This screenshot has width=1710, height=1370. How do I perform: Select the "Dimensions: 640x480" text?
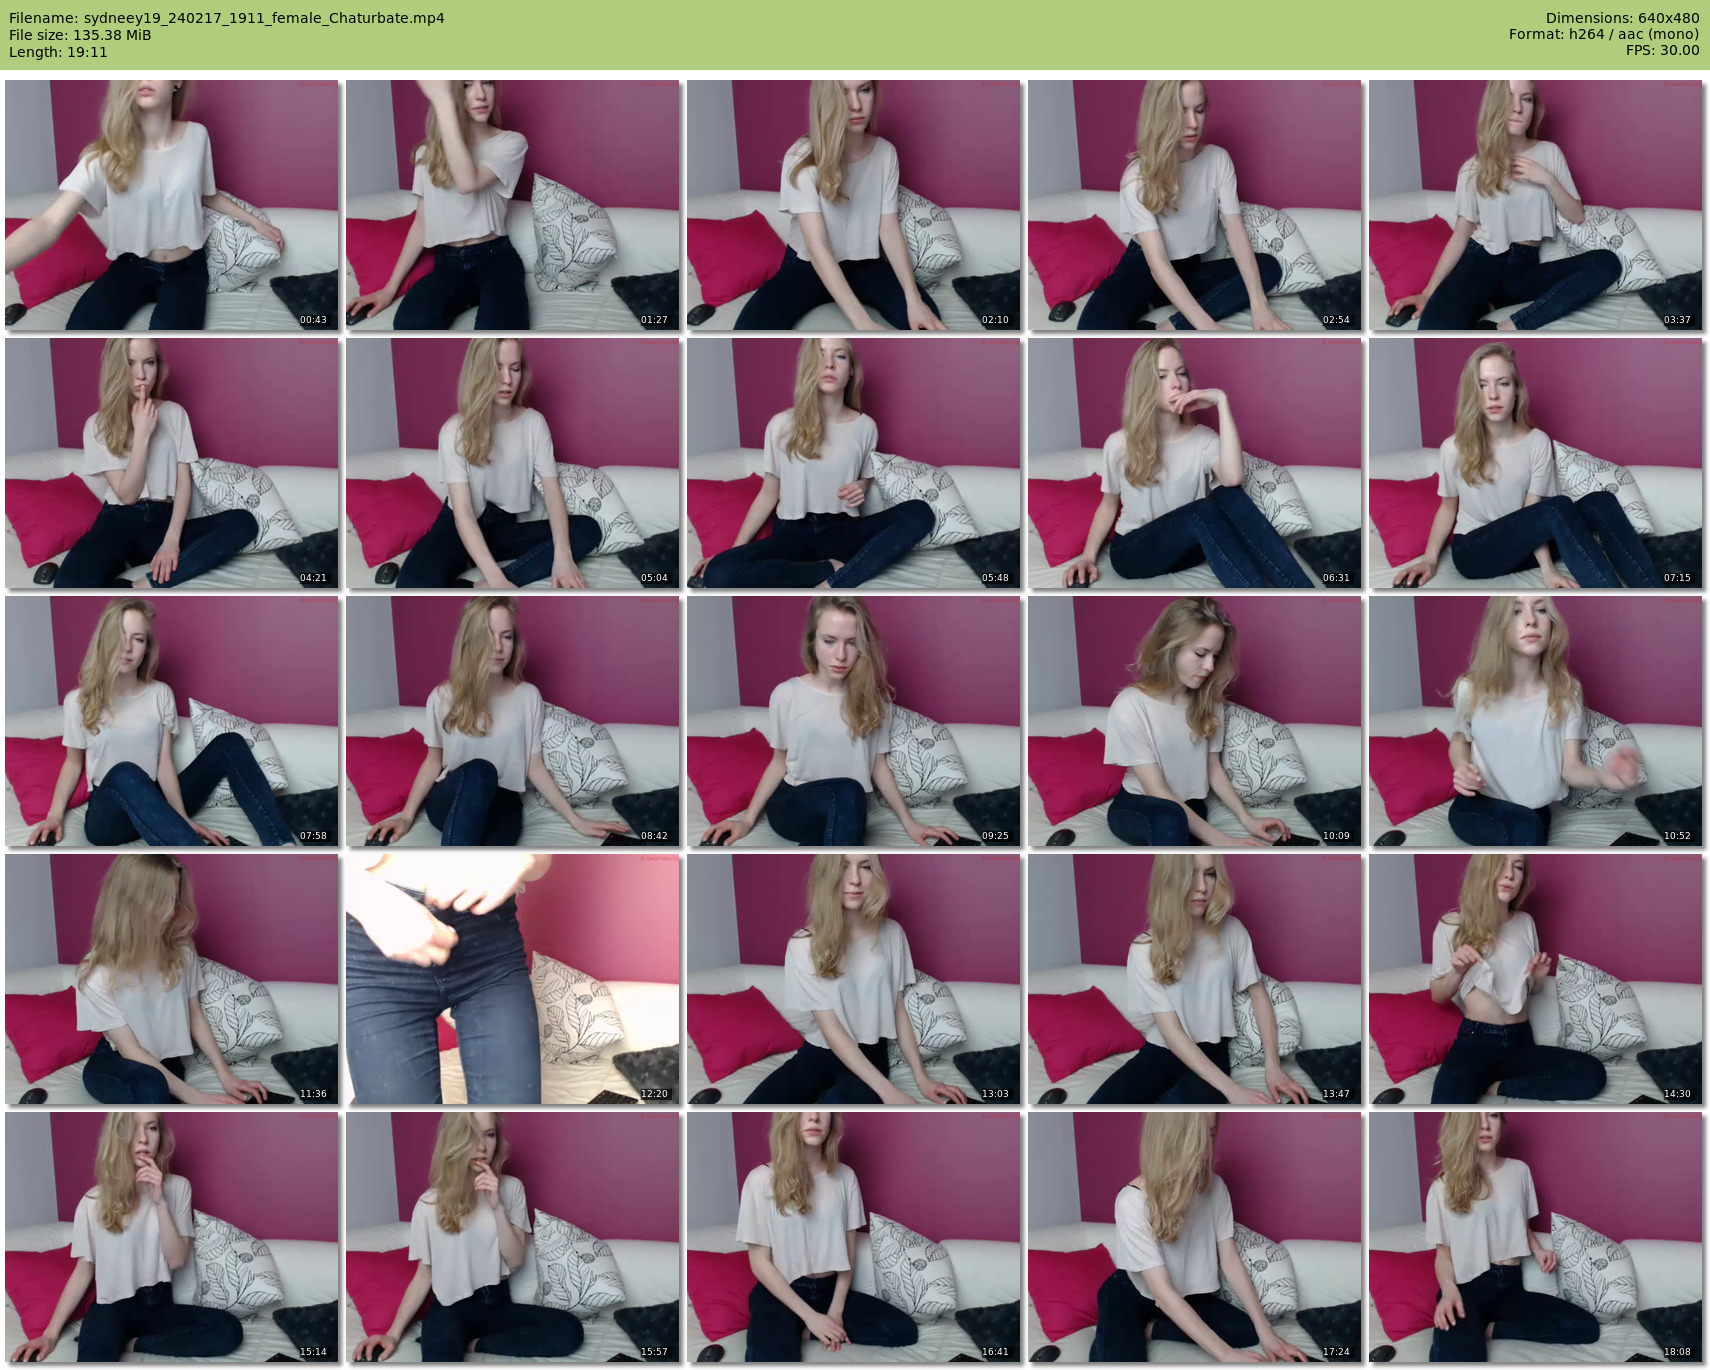[x=1622, y=18]
